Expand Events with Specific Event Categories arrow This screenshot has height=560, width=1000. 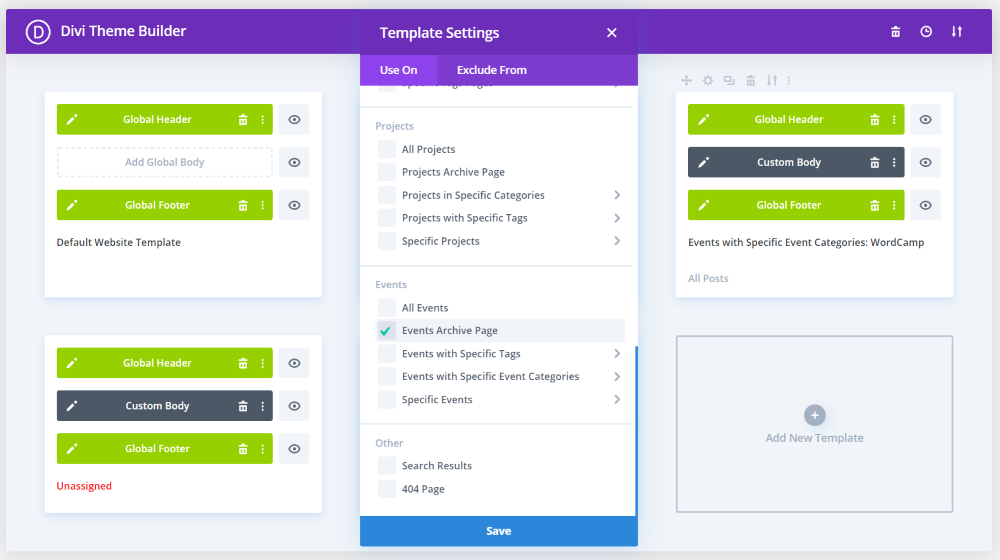[617, 376]
